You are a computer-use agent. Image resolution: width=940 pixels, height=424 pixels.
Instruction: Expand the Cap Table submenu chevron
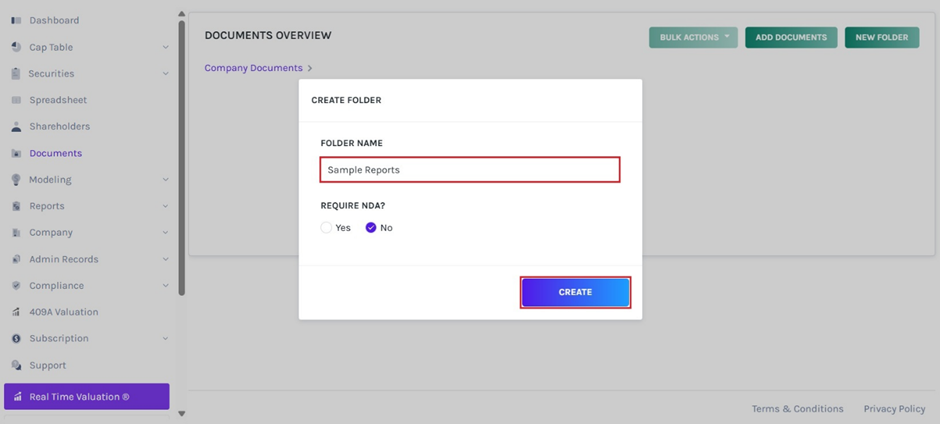point(165,47)
